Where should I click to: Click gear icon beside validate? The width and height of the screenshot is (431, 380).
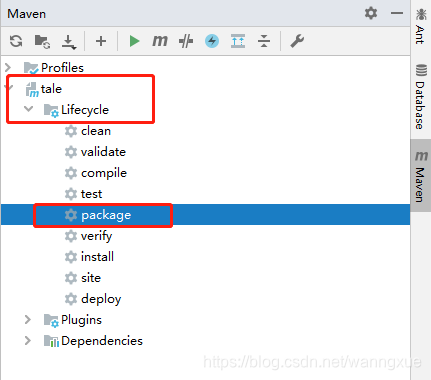click(71, 152)
